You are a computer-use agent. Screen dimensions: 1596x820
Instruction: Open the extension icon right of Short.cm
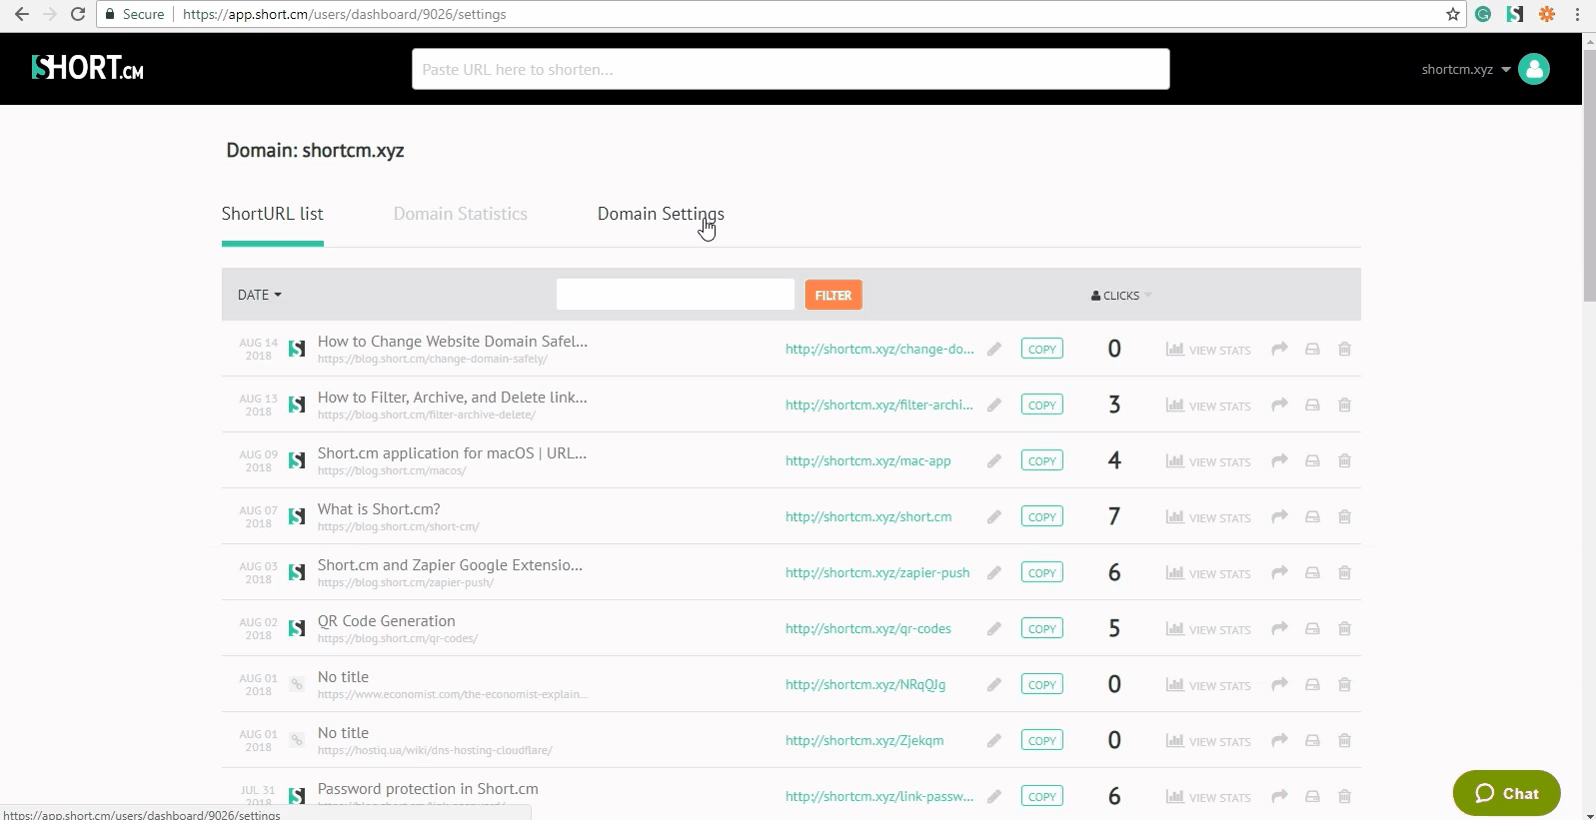pyautogui.click(x=1547, y=14)
